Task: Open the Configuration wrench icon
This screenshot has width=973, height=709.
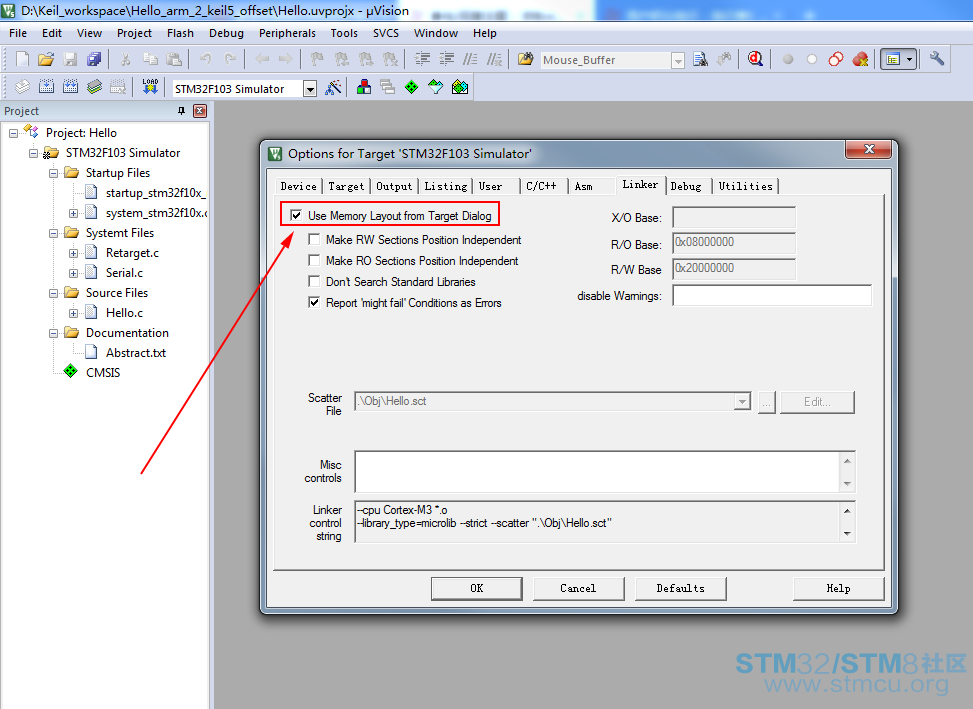Action: pos(936,59)
